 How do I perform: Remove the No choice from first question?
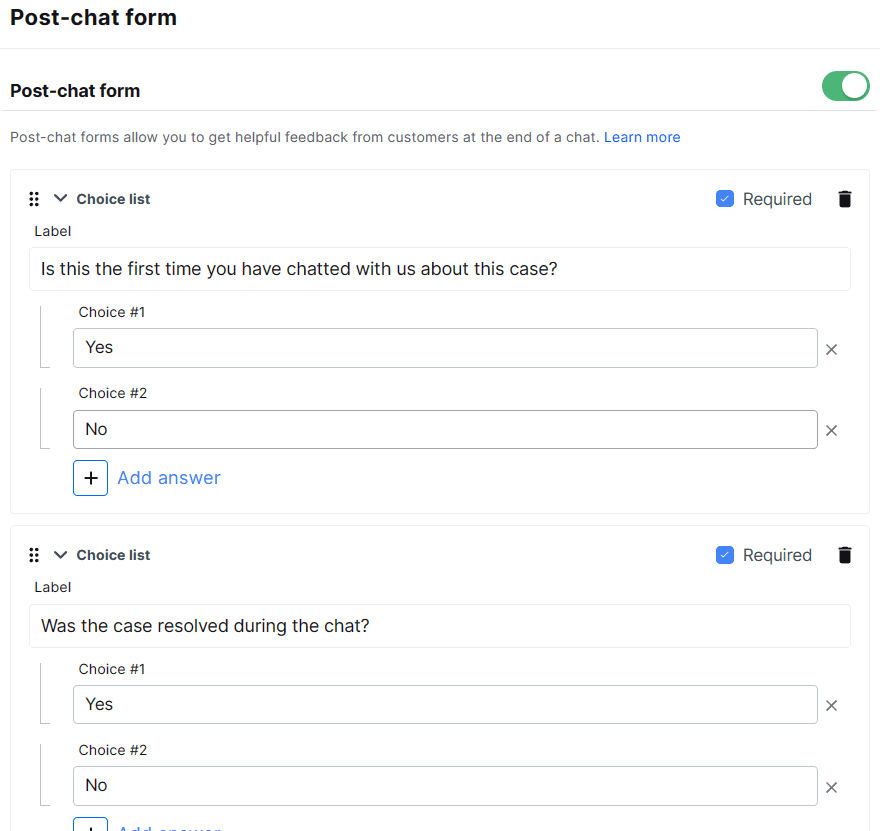pos(831,431)
